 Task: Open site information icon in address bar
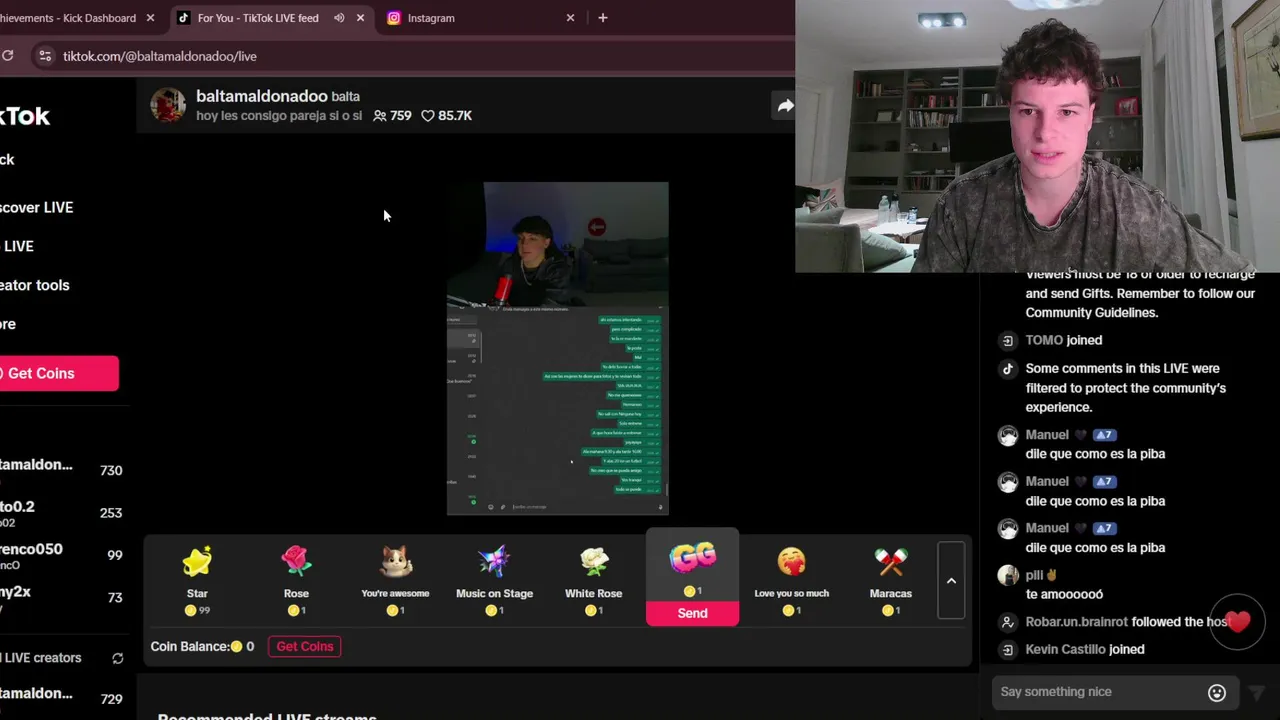(x=45, y=56)
